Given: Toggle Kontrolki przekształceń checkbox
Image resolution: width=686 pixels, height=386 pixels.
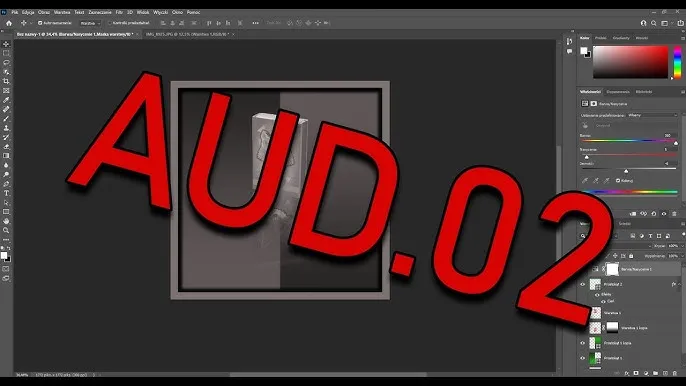Looking at the screenshot, I should (x=110, y=23).
